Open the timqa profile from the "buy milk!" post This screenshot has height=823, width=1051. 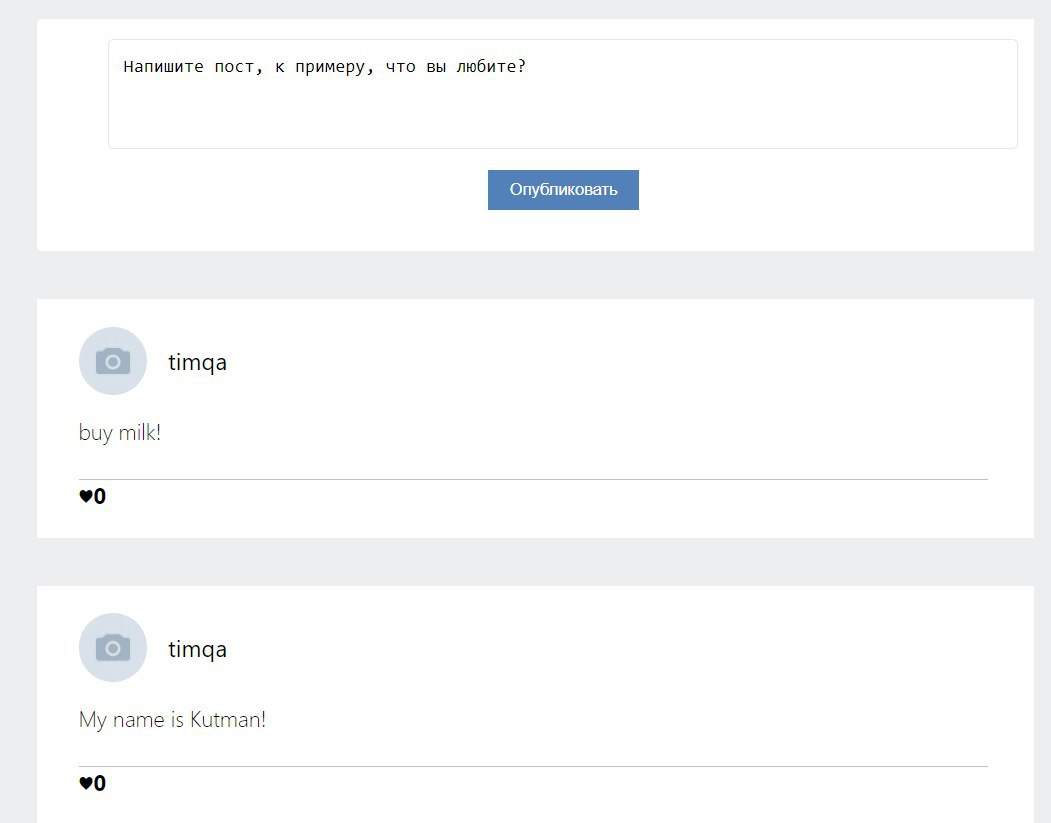pyautogui.click(x=197, y=362)
